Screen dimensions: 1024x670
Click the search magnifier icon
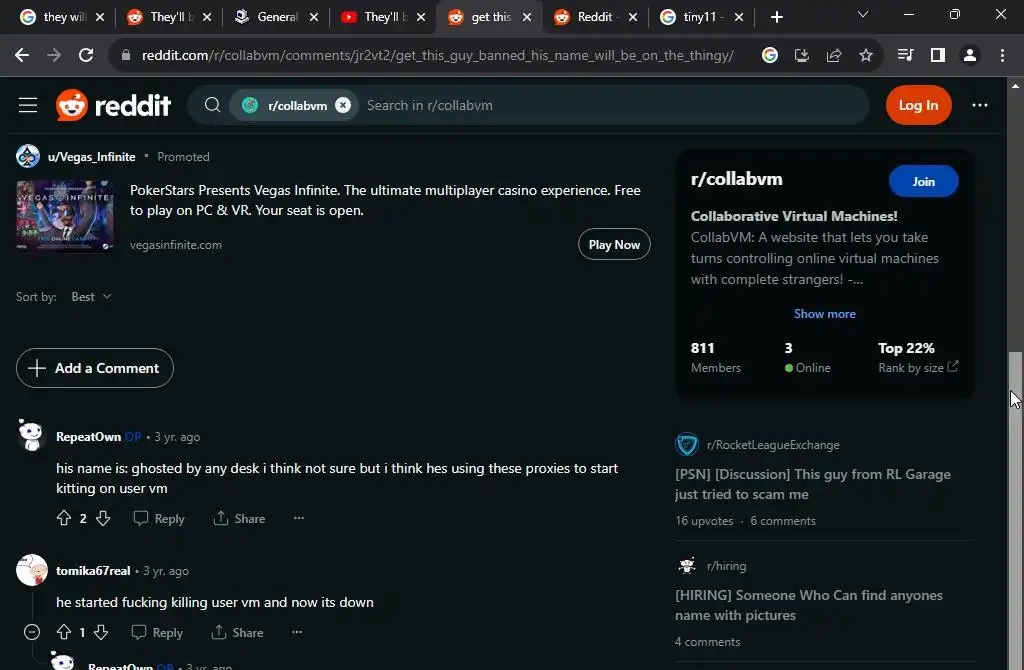click(212, 105)
